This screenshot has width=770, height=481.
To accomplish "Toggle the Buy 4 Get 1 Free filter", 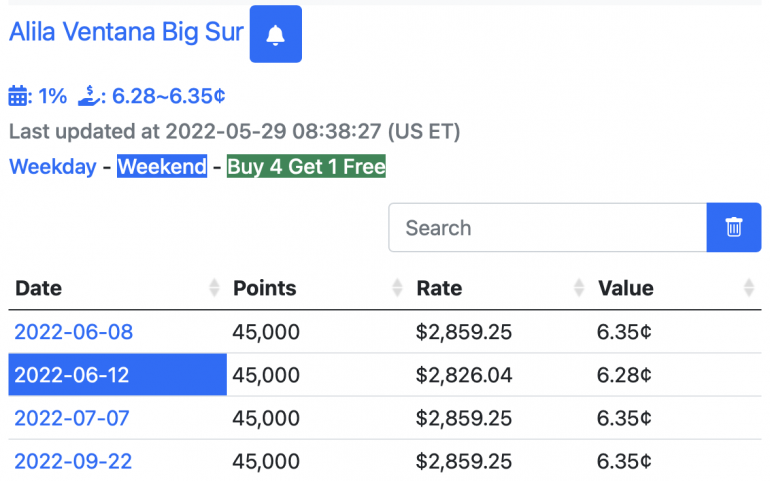I will coord(306,166).
